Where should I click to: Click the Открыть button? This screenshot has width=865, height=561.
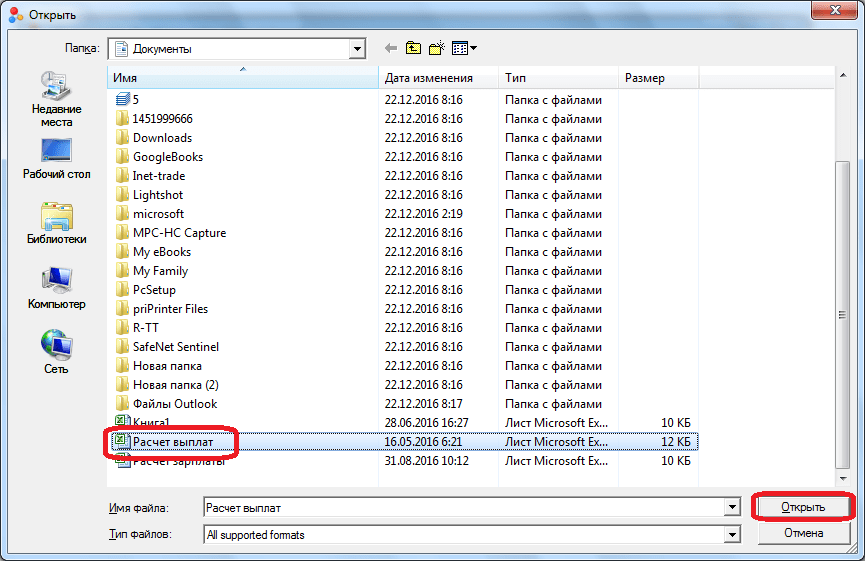(x=803, y=508)
